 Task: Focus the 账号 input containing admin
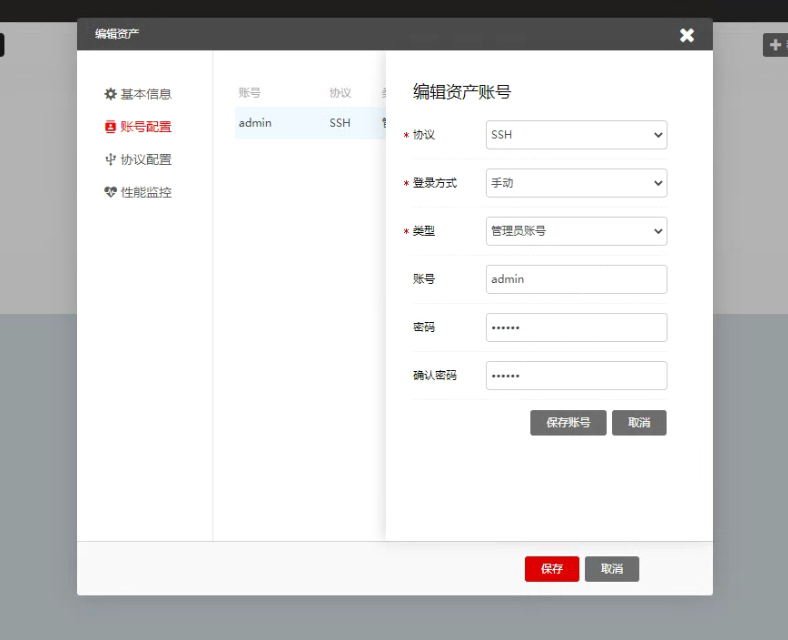pyautogui.click(x=576, y=279)
